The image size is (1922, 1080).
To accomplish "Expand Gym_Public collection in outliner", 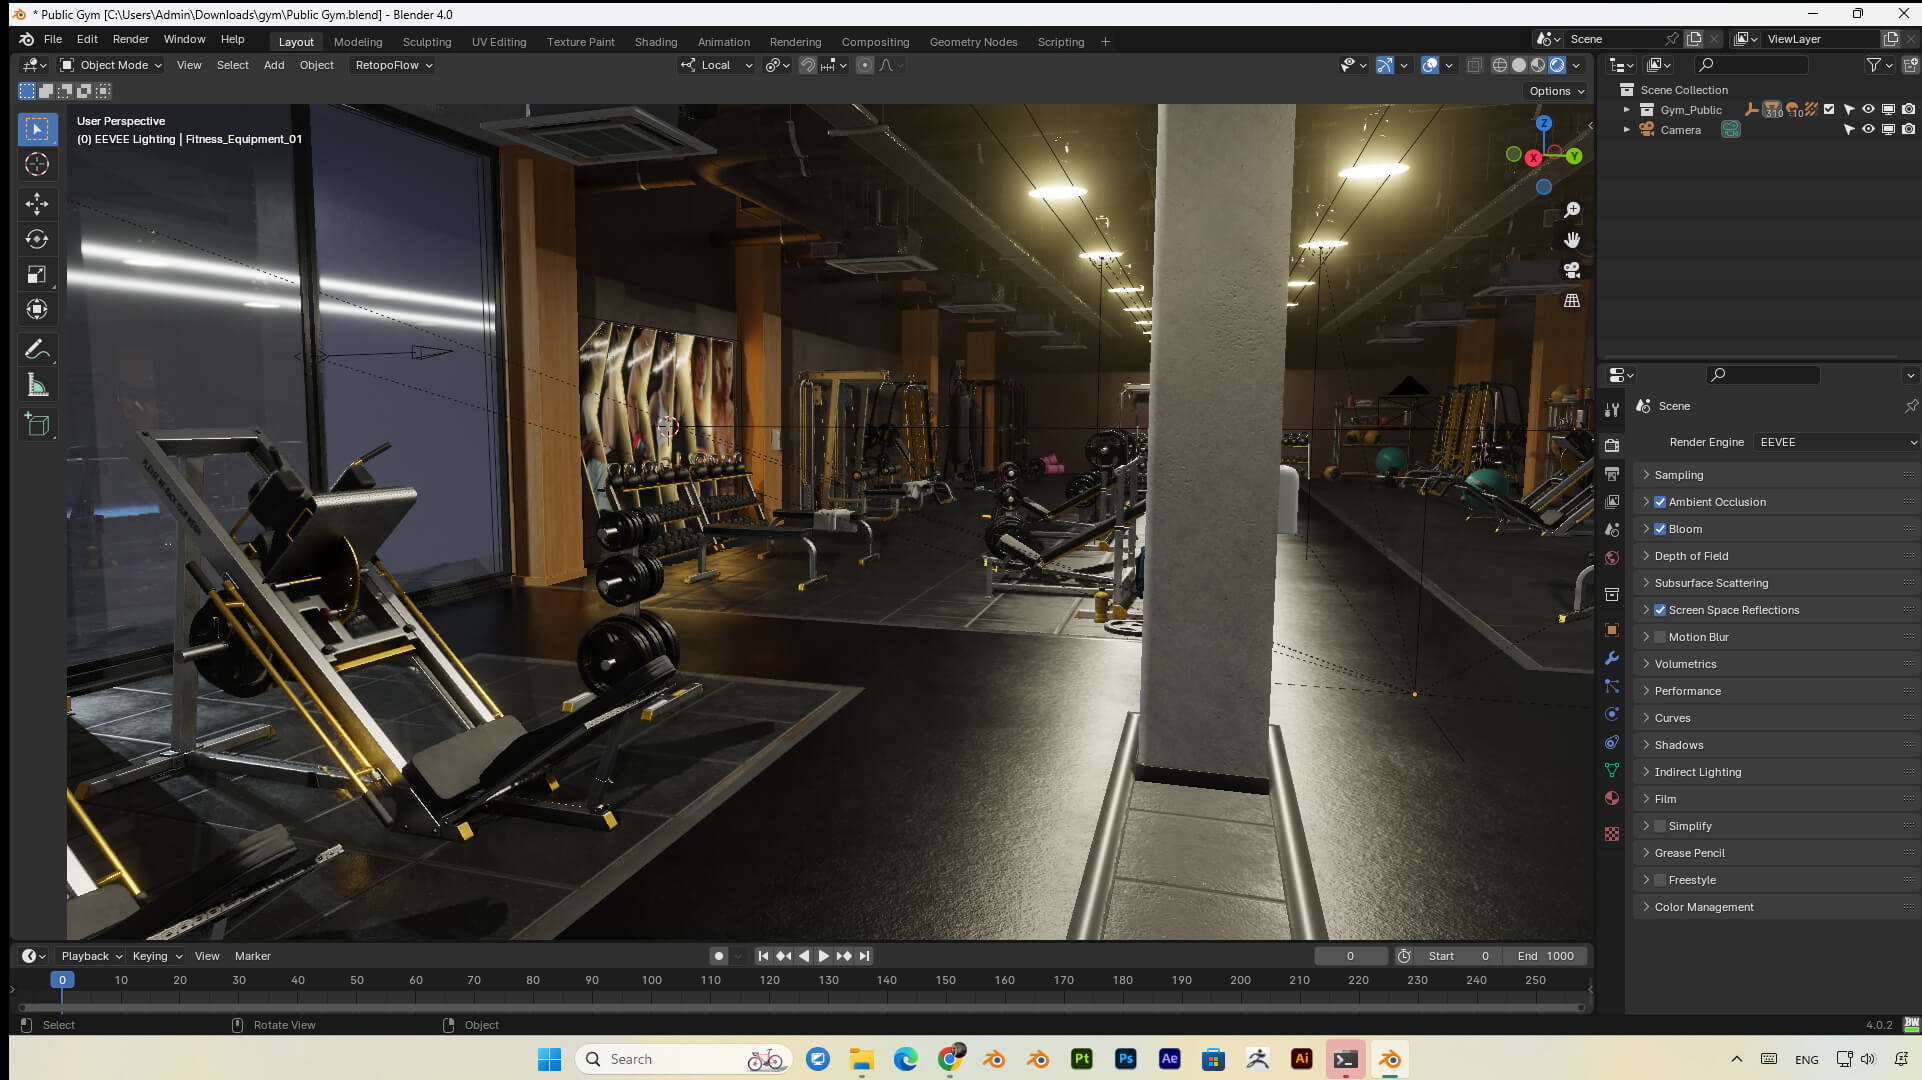I will coord(1627,110).
